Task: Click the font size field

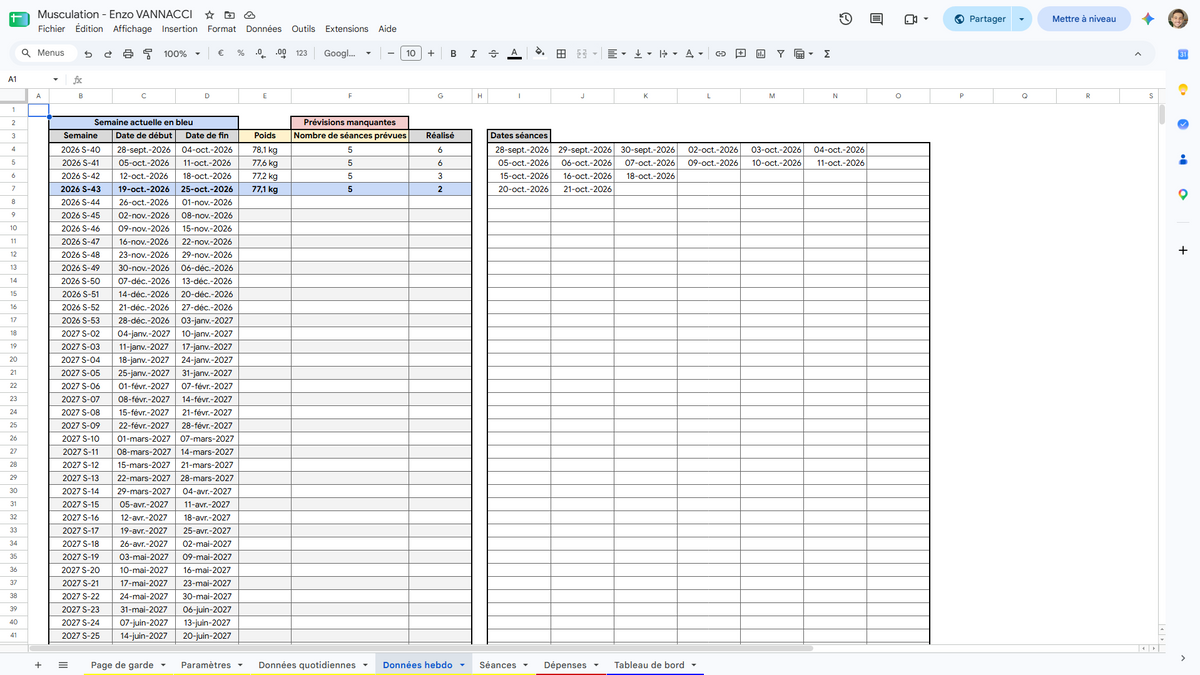Action: click(410, 54)
